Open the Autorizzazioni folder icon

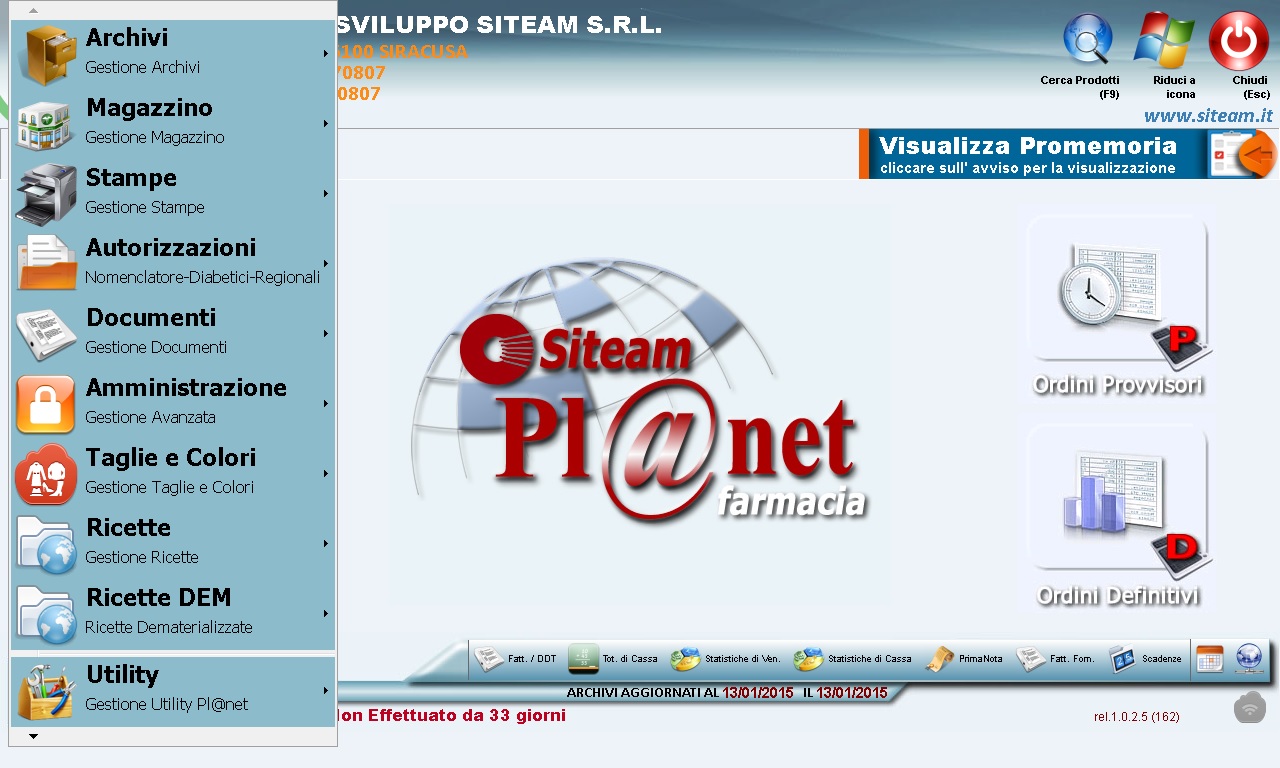click(x=46, y=263)
